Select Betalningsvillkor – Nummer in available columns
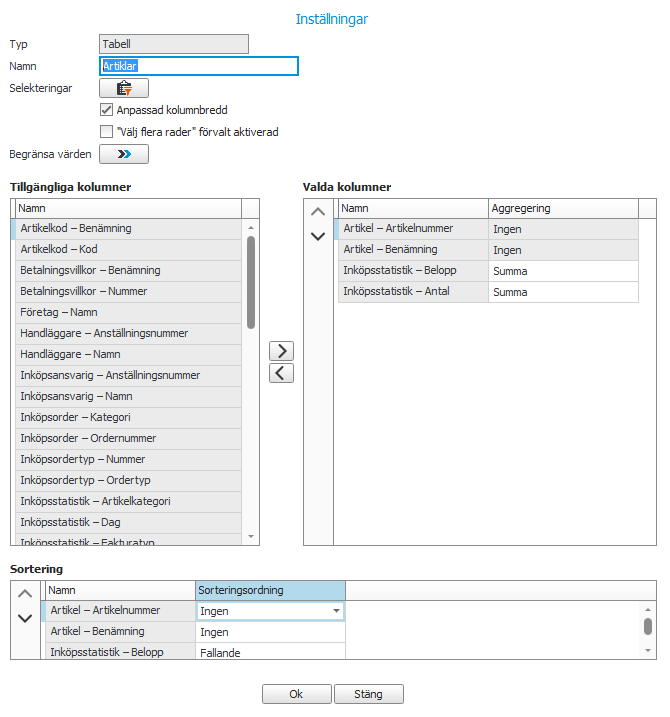Screen dimensions: 670x717 [x=127, y=292]
